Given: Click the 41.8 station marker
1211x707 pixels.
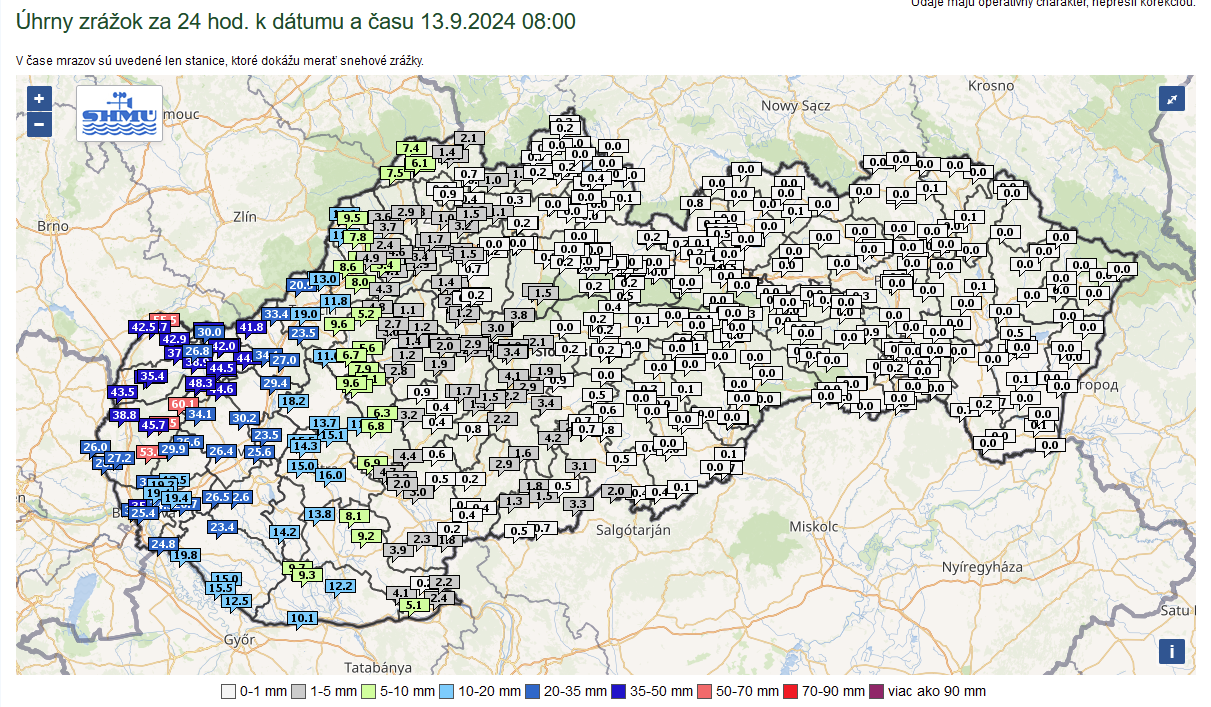Looking at the screenshot, I should 252,327.
